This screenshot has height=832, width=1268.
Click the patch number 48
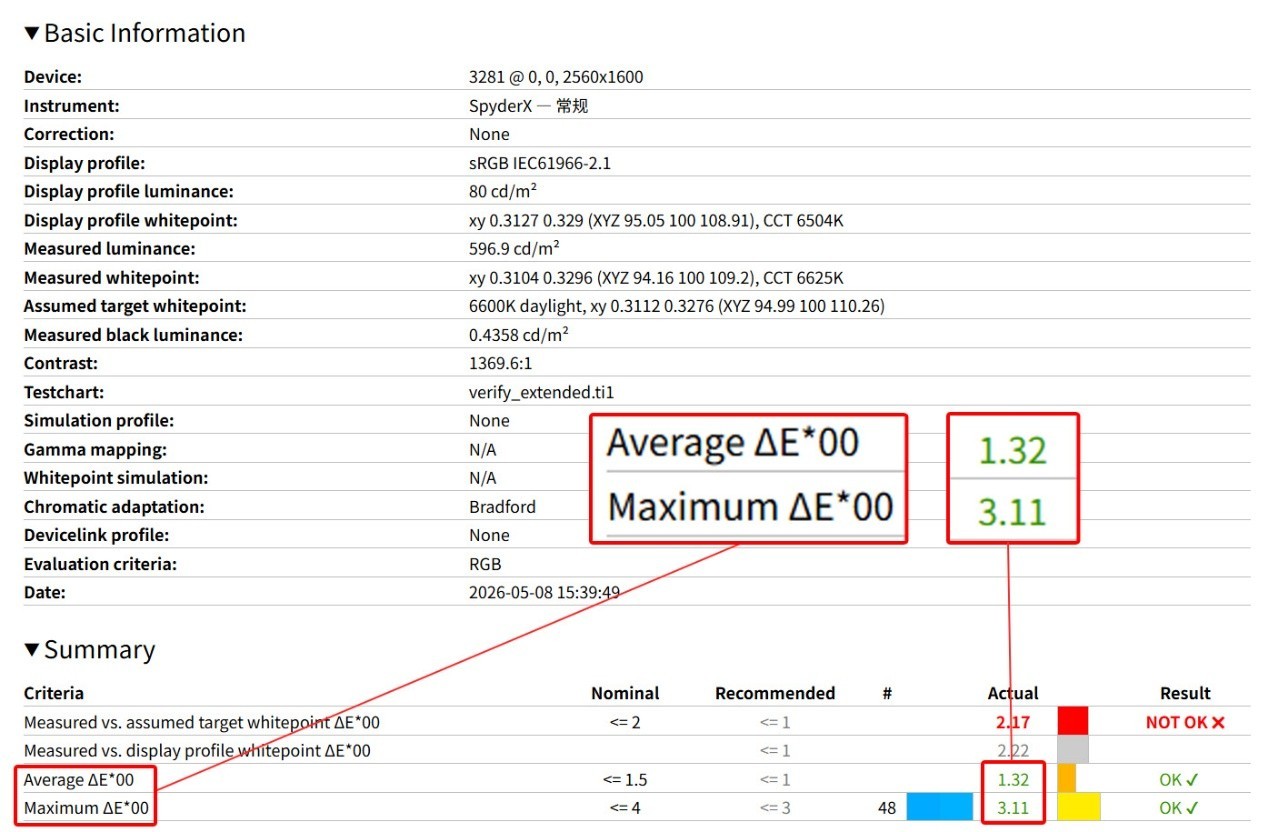point(887,807)
